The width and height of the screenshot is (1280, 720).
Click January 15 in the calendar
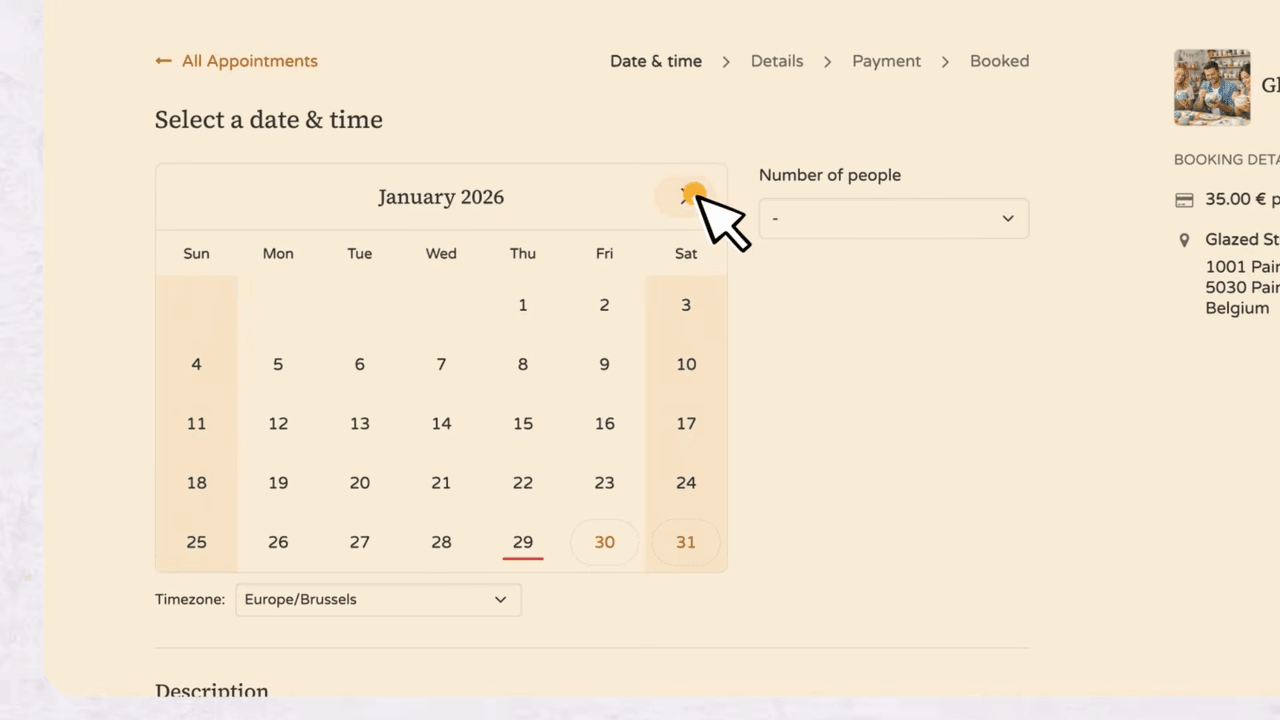click(523, 424)
